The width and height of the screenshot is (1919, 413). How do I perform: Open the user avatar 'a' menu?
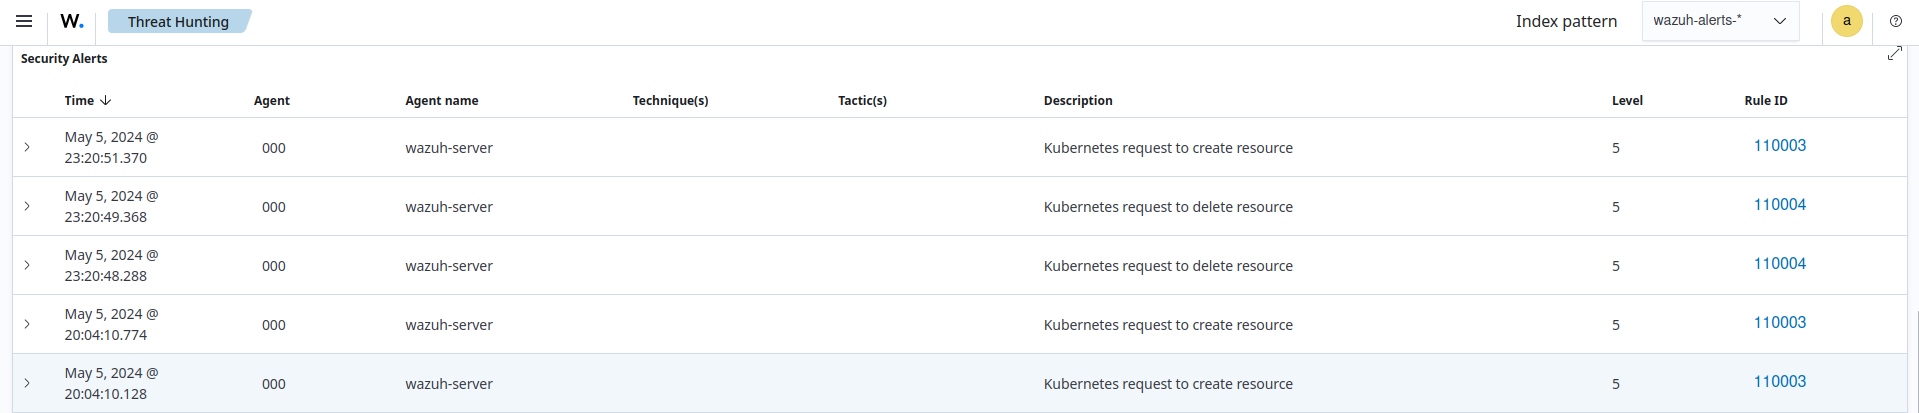pyautogui.click(x=1846, y=21)
